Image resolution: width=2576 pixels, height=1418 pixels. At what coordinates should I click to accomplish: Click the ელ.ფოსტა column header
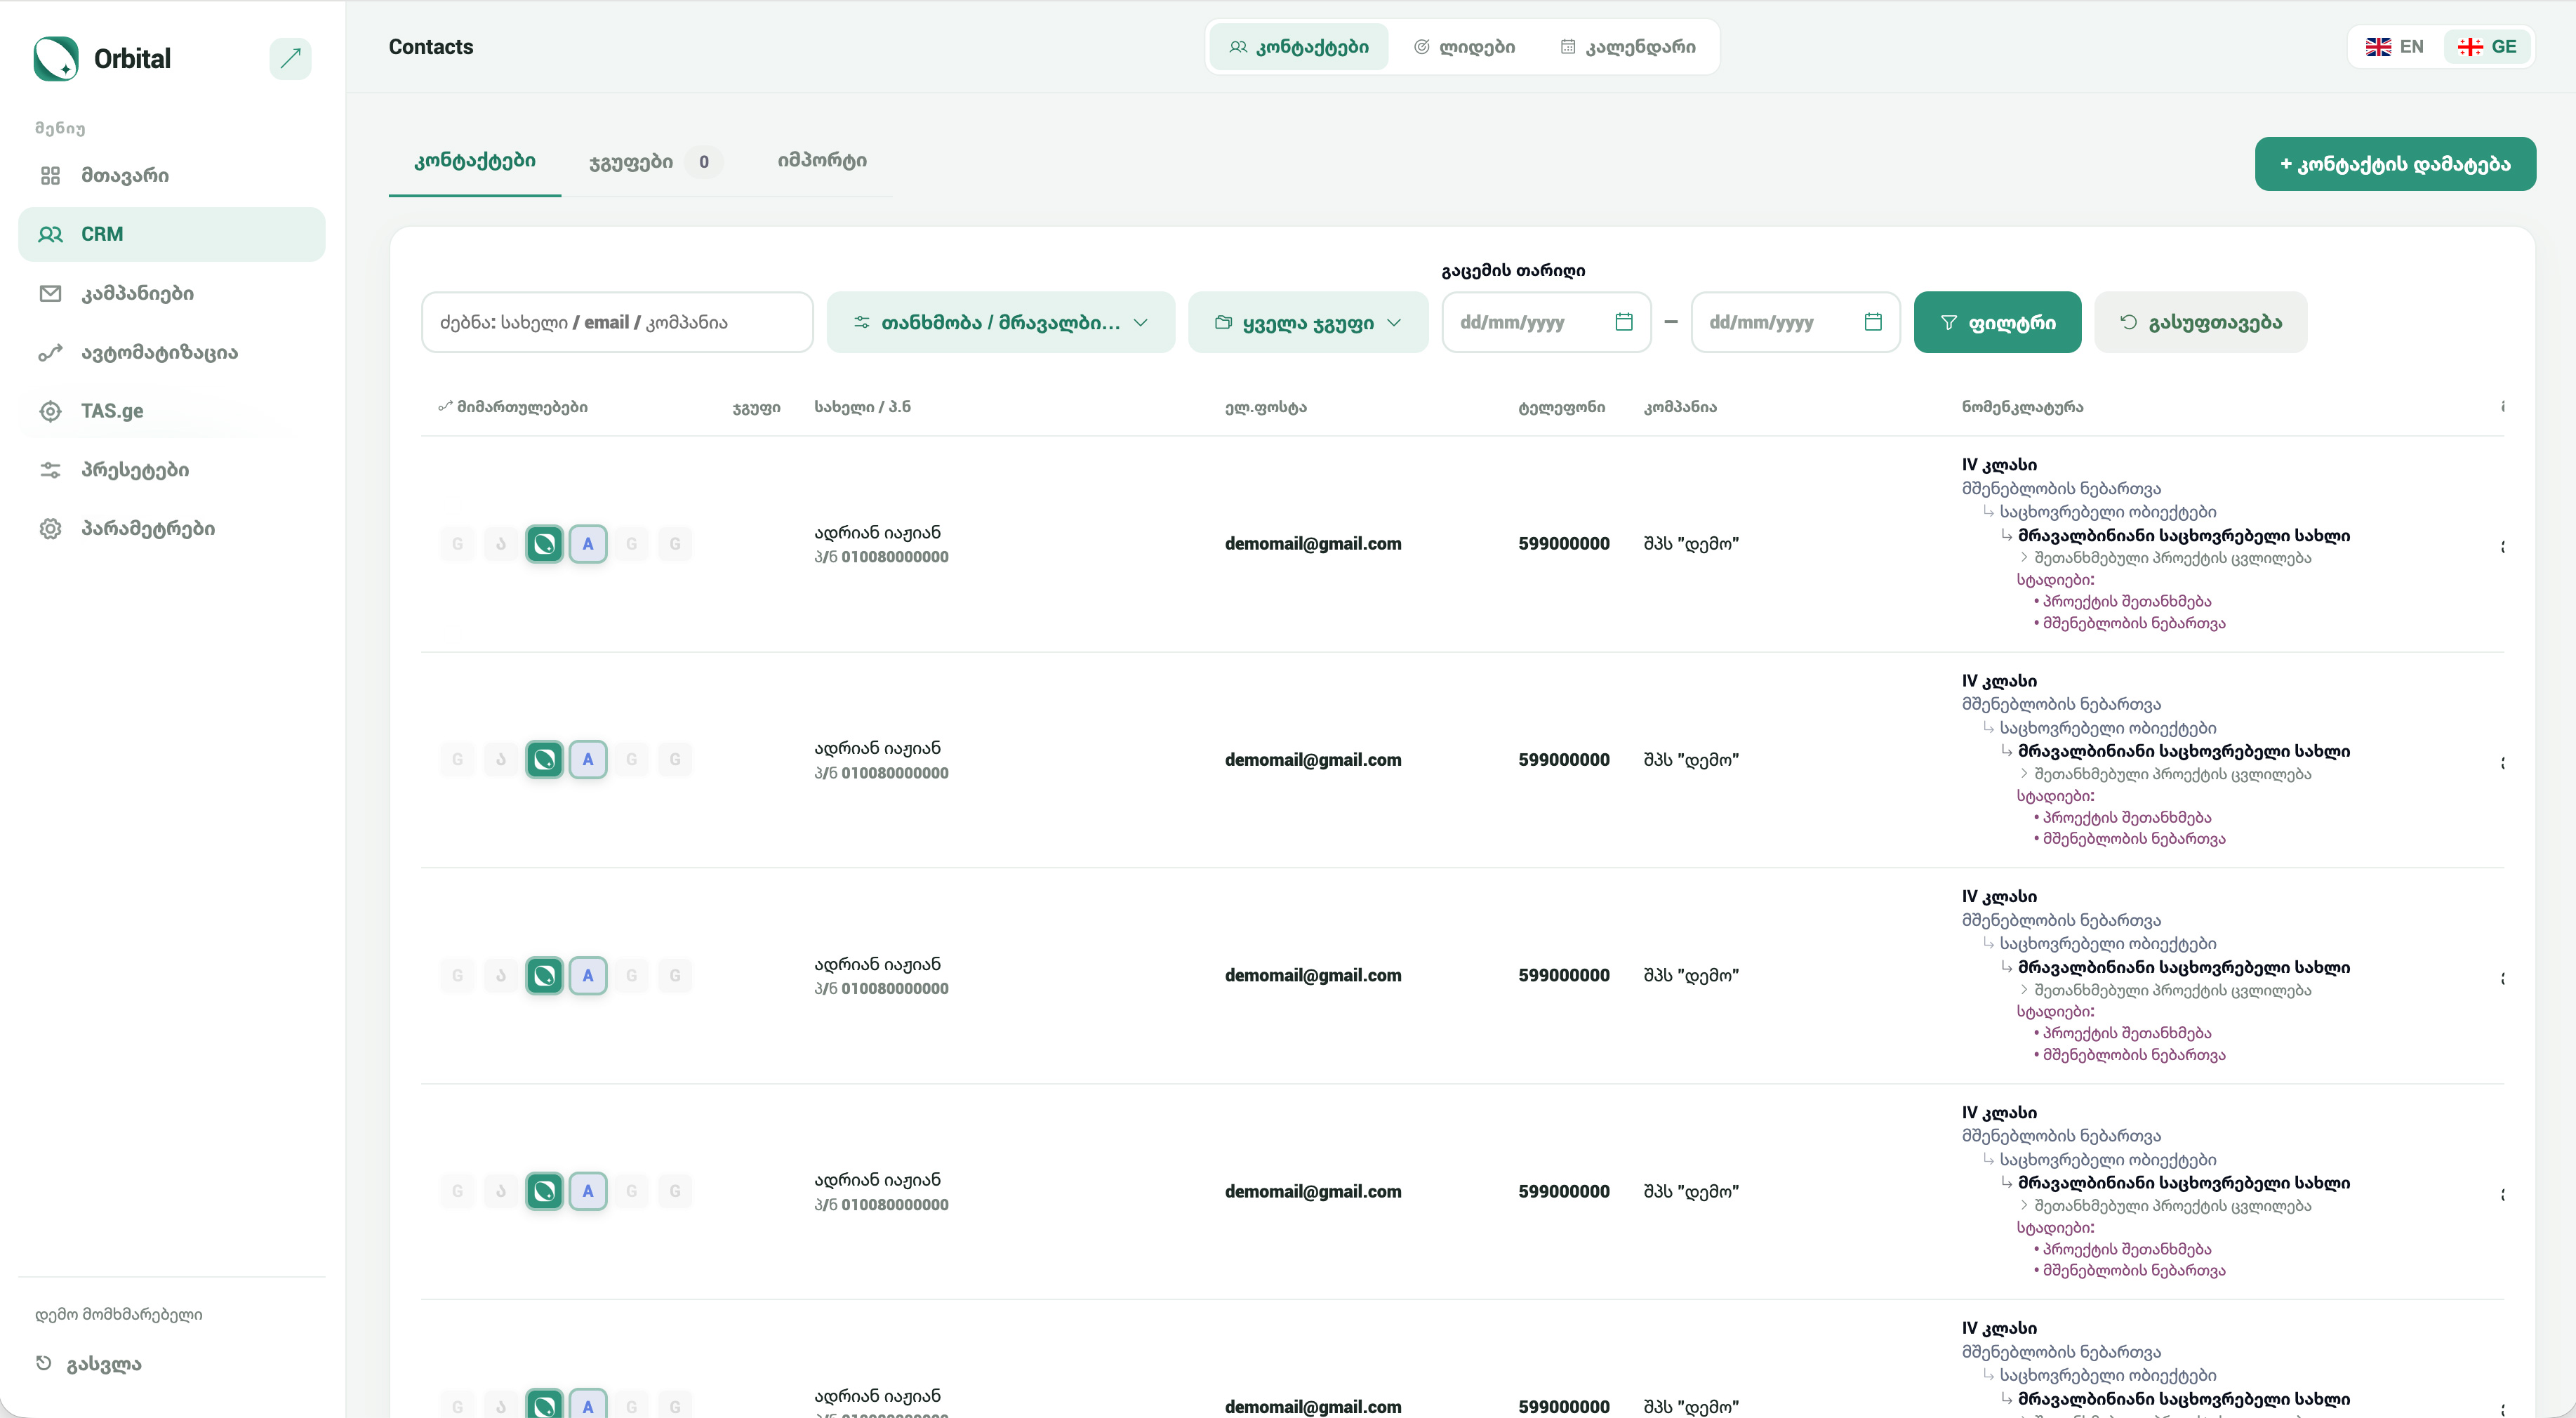1266,407
